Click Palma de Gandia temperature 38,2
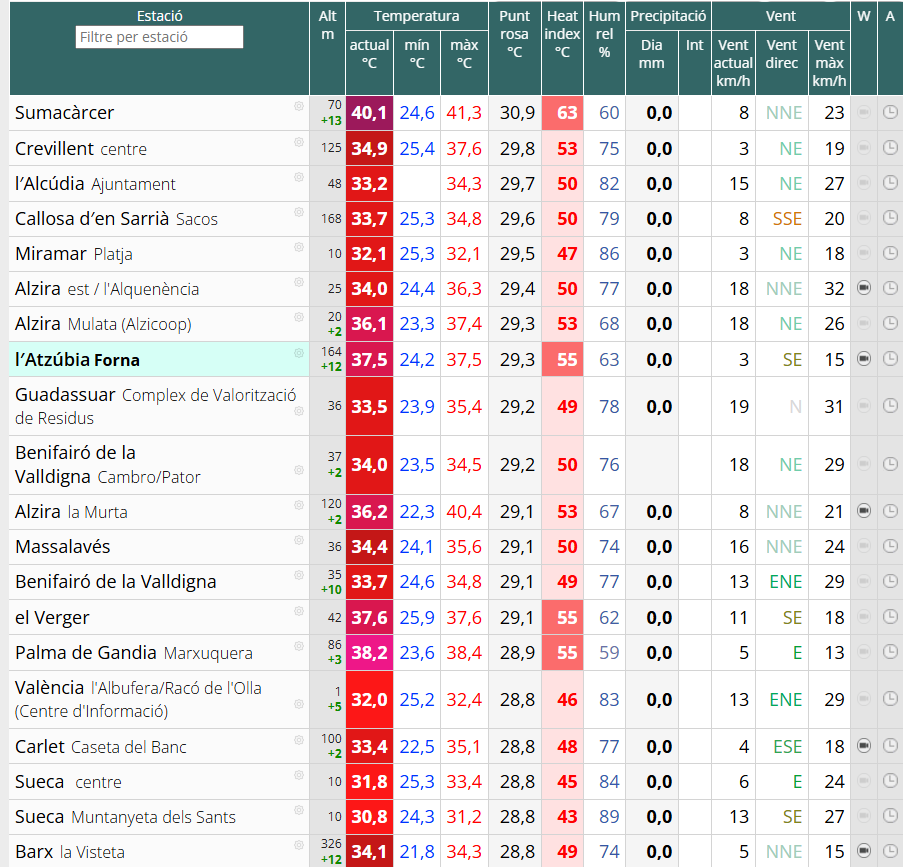903x867 pixels. (x=369, y=653)
